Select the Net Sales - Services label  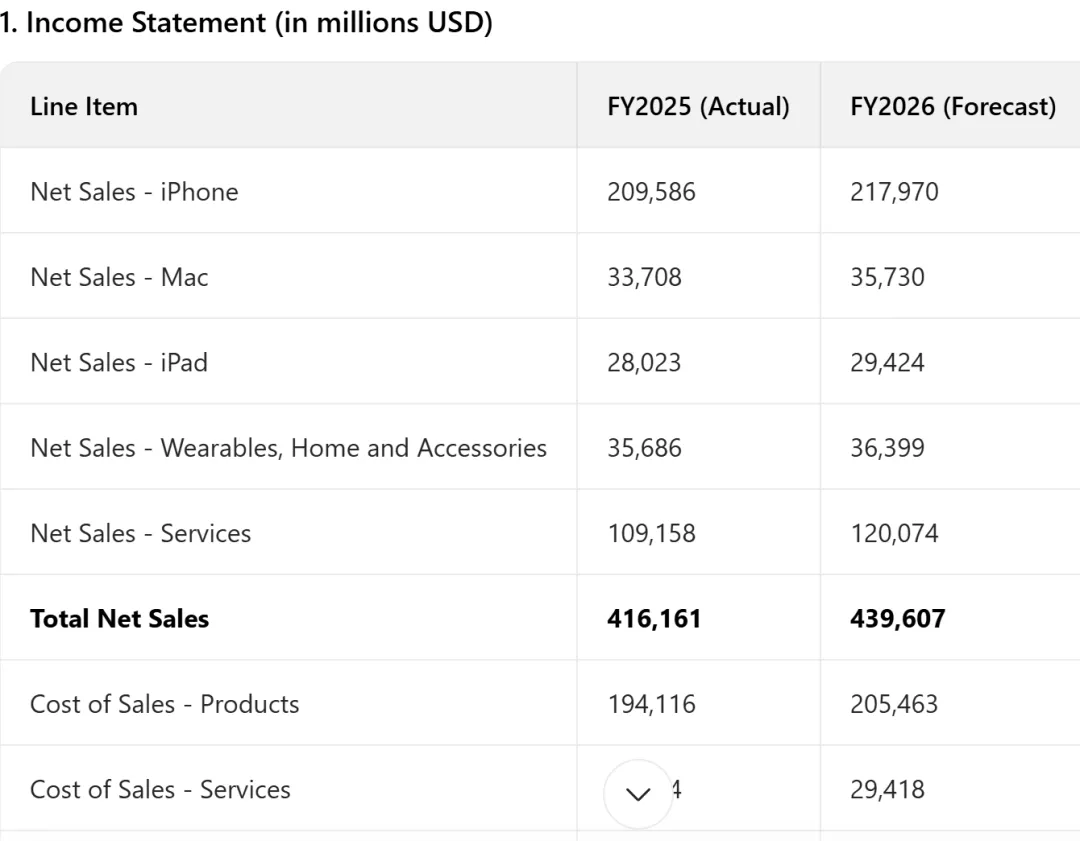pyautogui.click(x=140, y=533)
